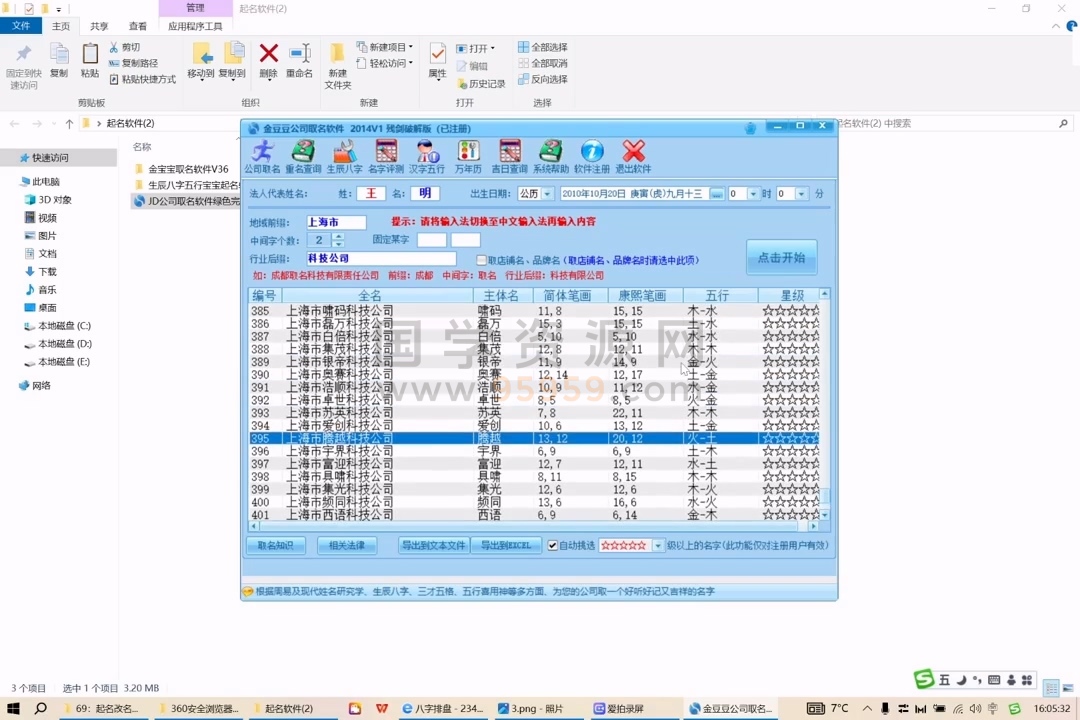Viewport: 1080px width, 720px height.
Task: Open the birth date picker dropdown button
Action: pyautogui.click(x=716, y=194)
